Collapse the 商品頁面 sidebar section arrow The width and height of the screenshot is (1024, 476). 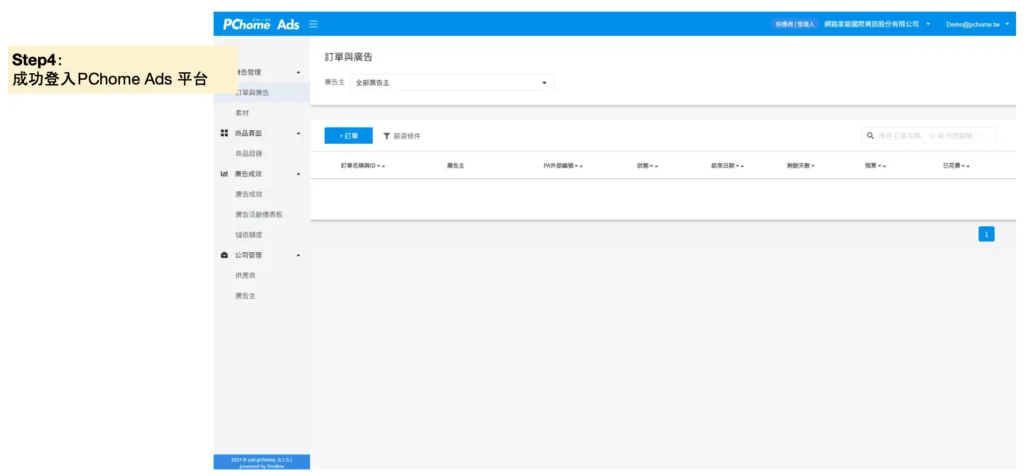pos(298,133)
